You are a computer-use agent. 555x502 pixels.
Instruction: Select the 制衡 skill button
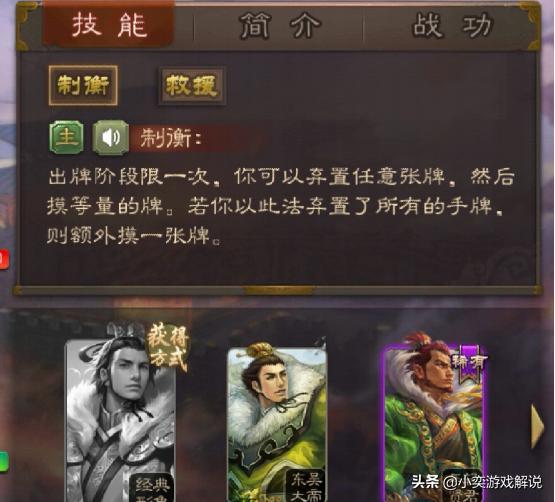83,85
